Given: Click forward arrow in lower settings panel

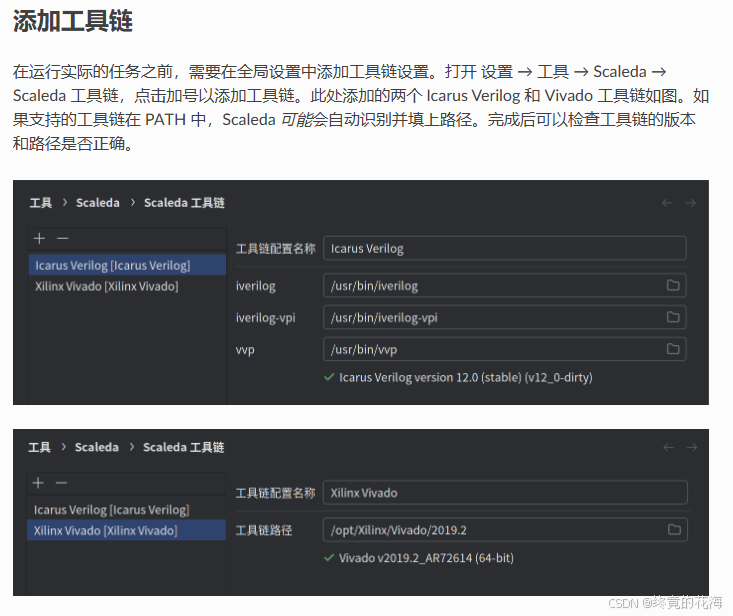Looking at the screenshot, I should click(x=692, y=447).
